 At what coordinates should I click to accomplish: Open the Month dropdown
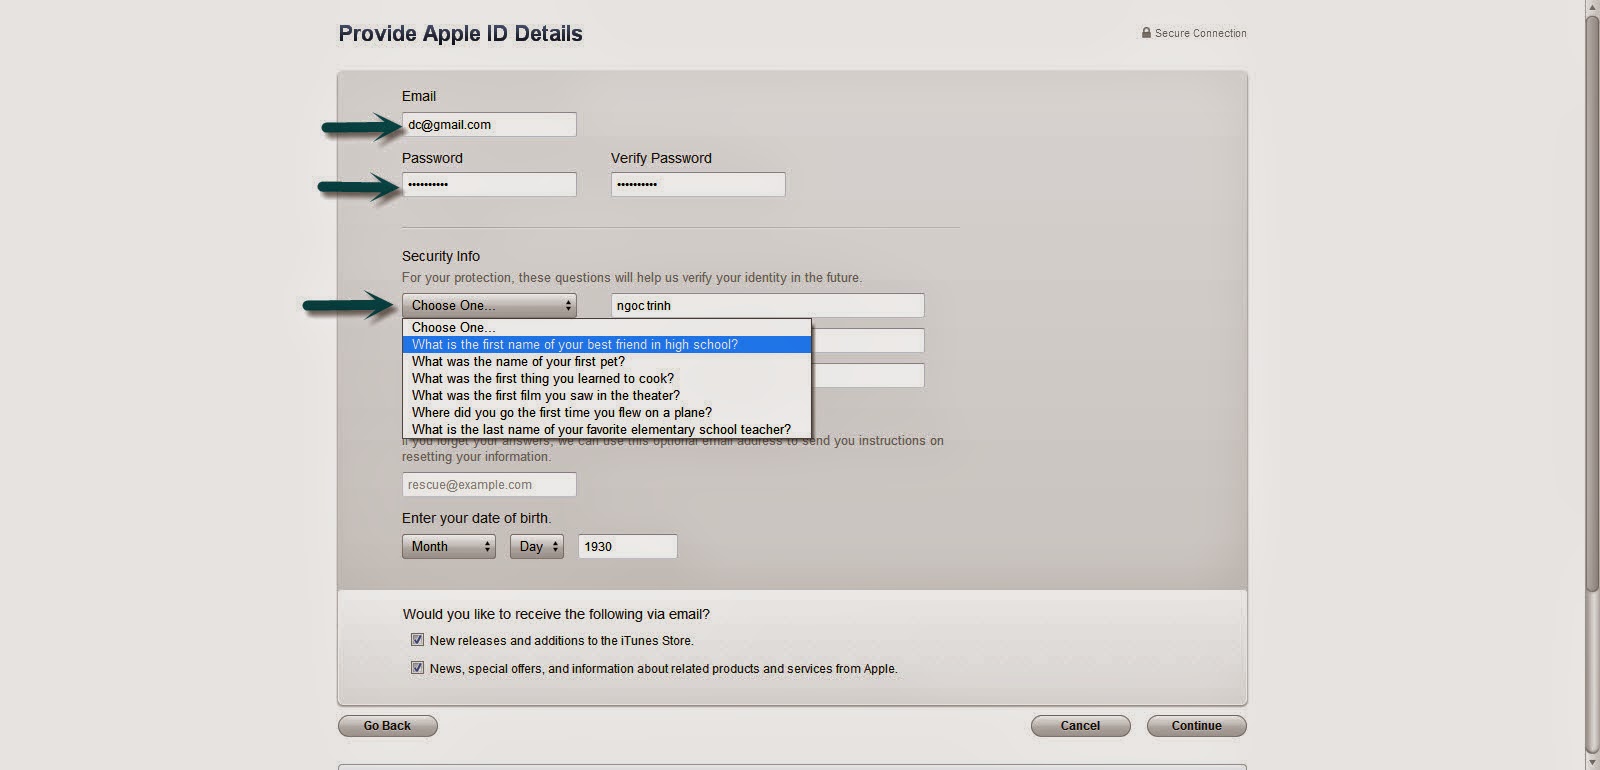pos(449,547)
